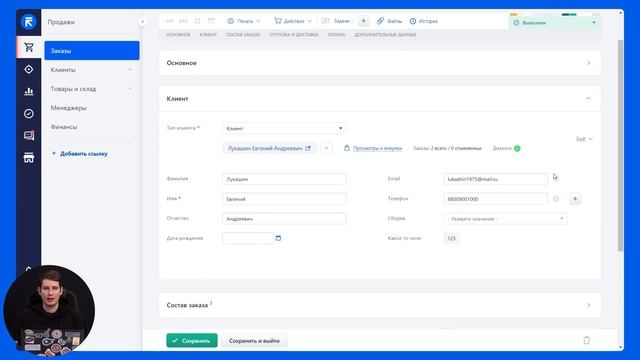Click the 123 value field
Image resolution: width=640 pixels, height=360 pixels.
[451, 238]
